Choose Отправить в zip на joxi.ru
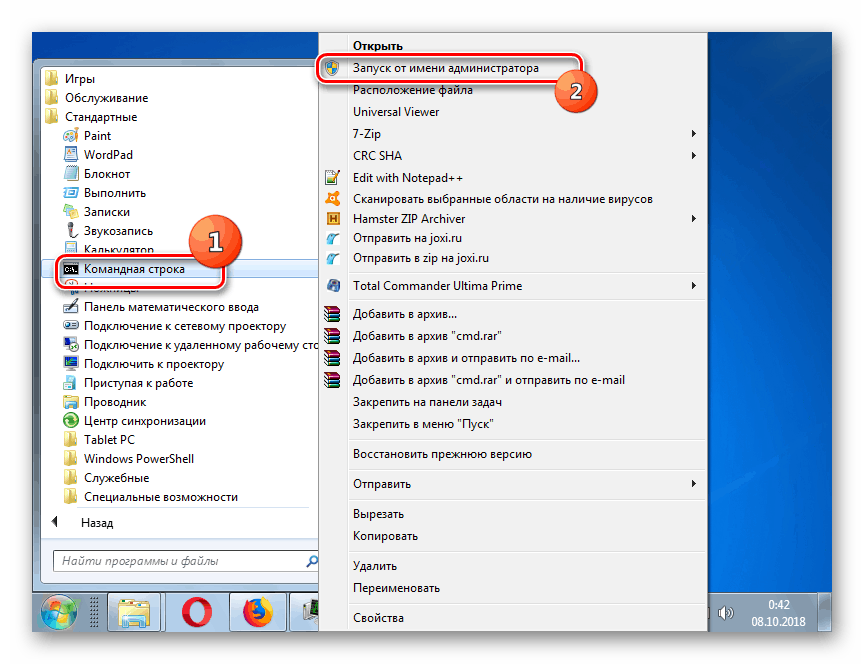 421,258
